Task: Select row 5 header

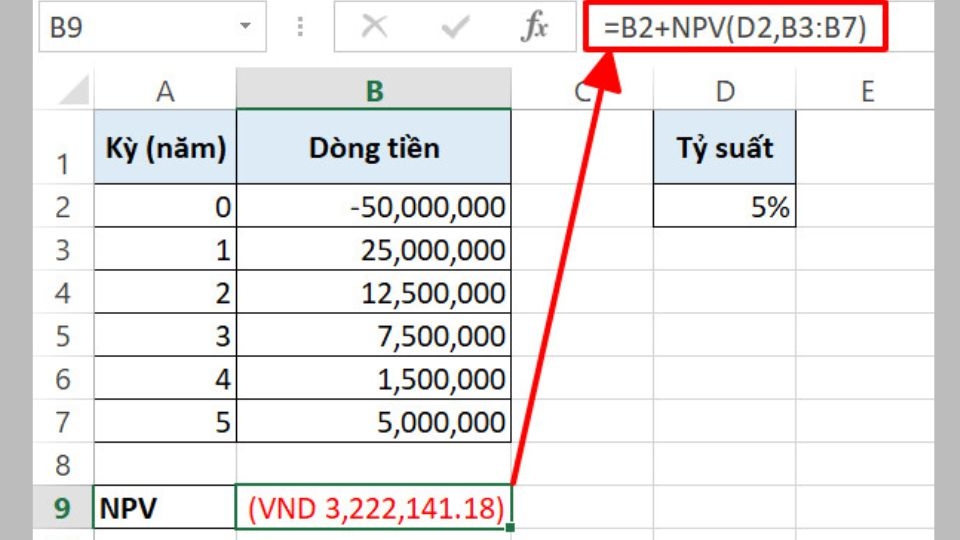Action: coord(63,335)
